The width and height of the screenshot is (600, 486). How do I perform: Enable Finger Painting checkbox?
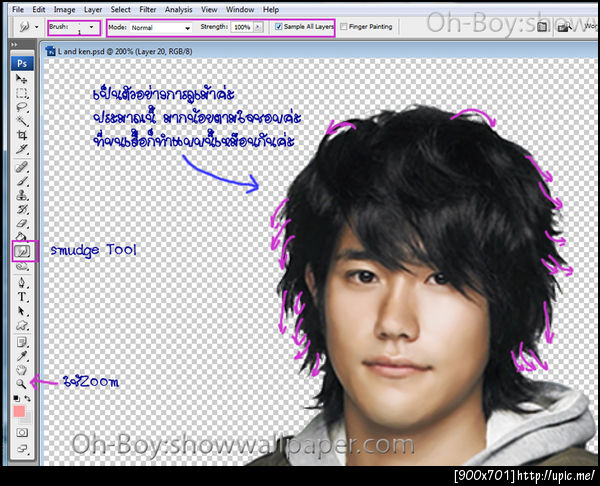click(344, 26)
